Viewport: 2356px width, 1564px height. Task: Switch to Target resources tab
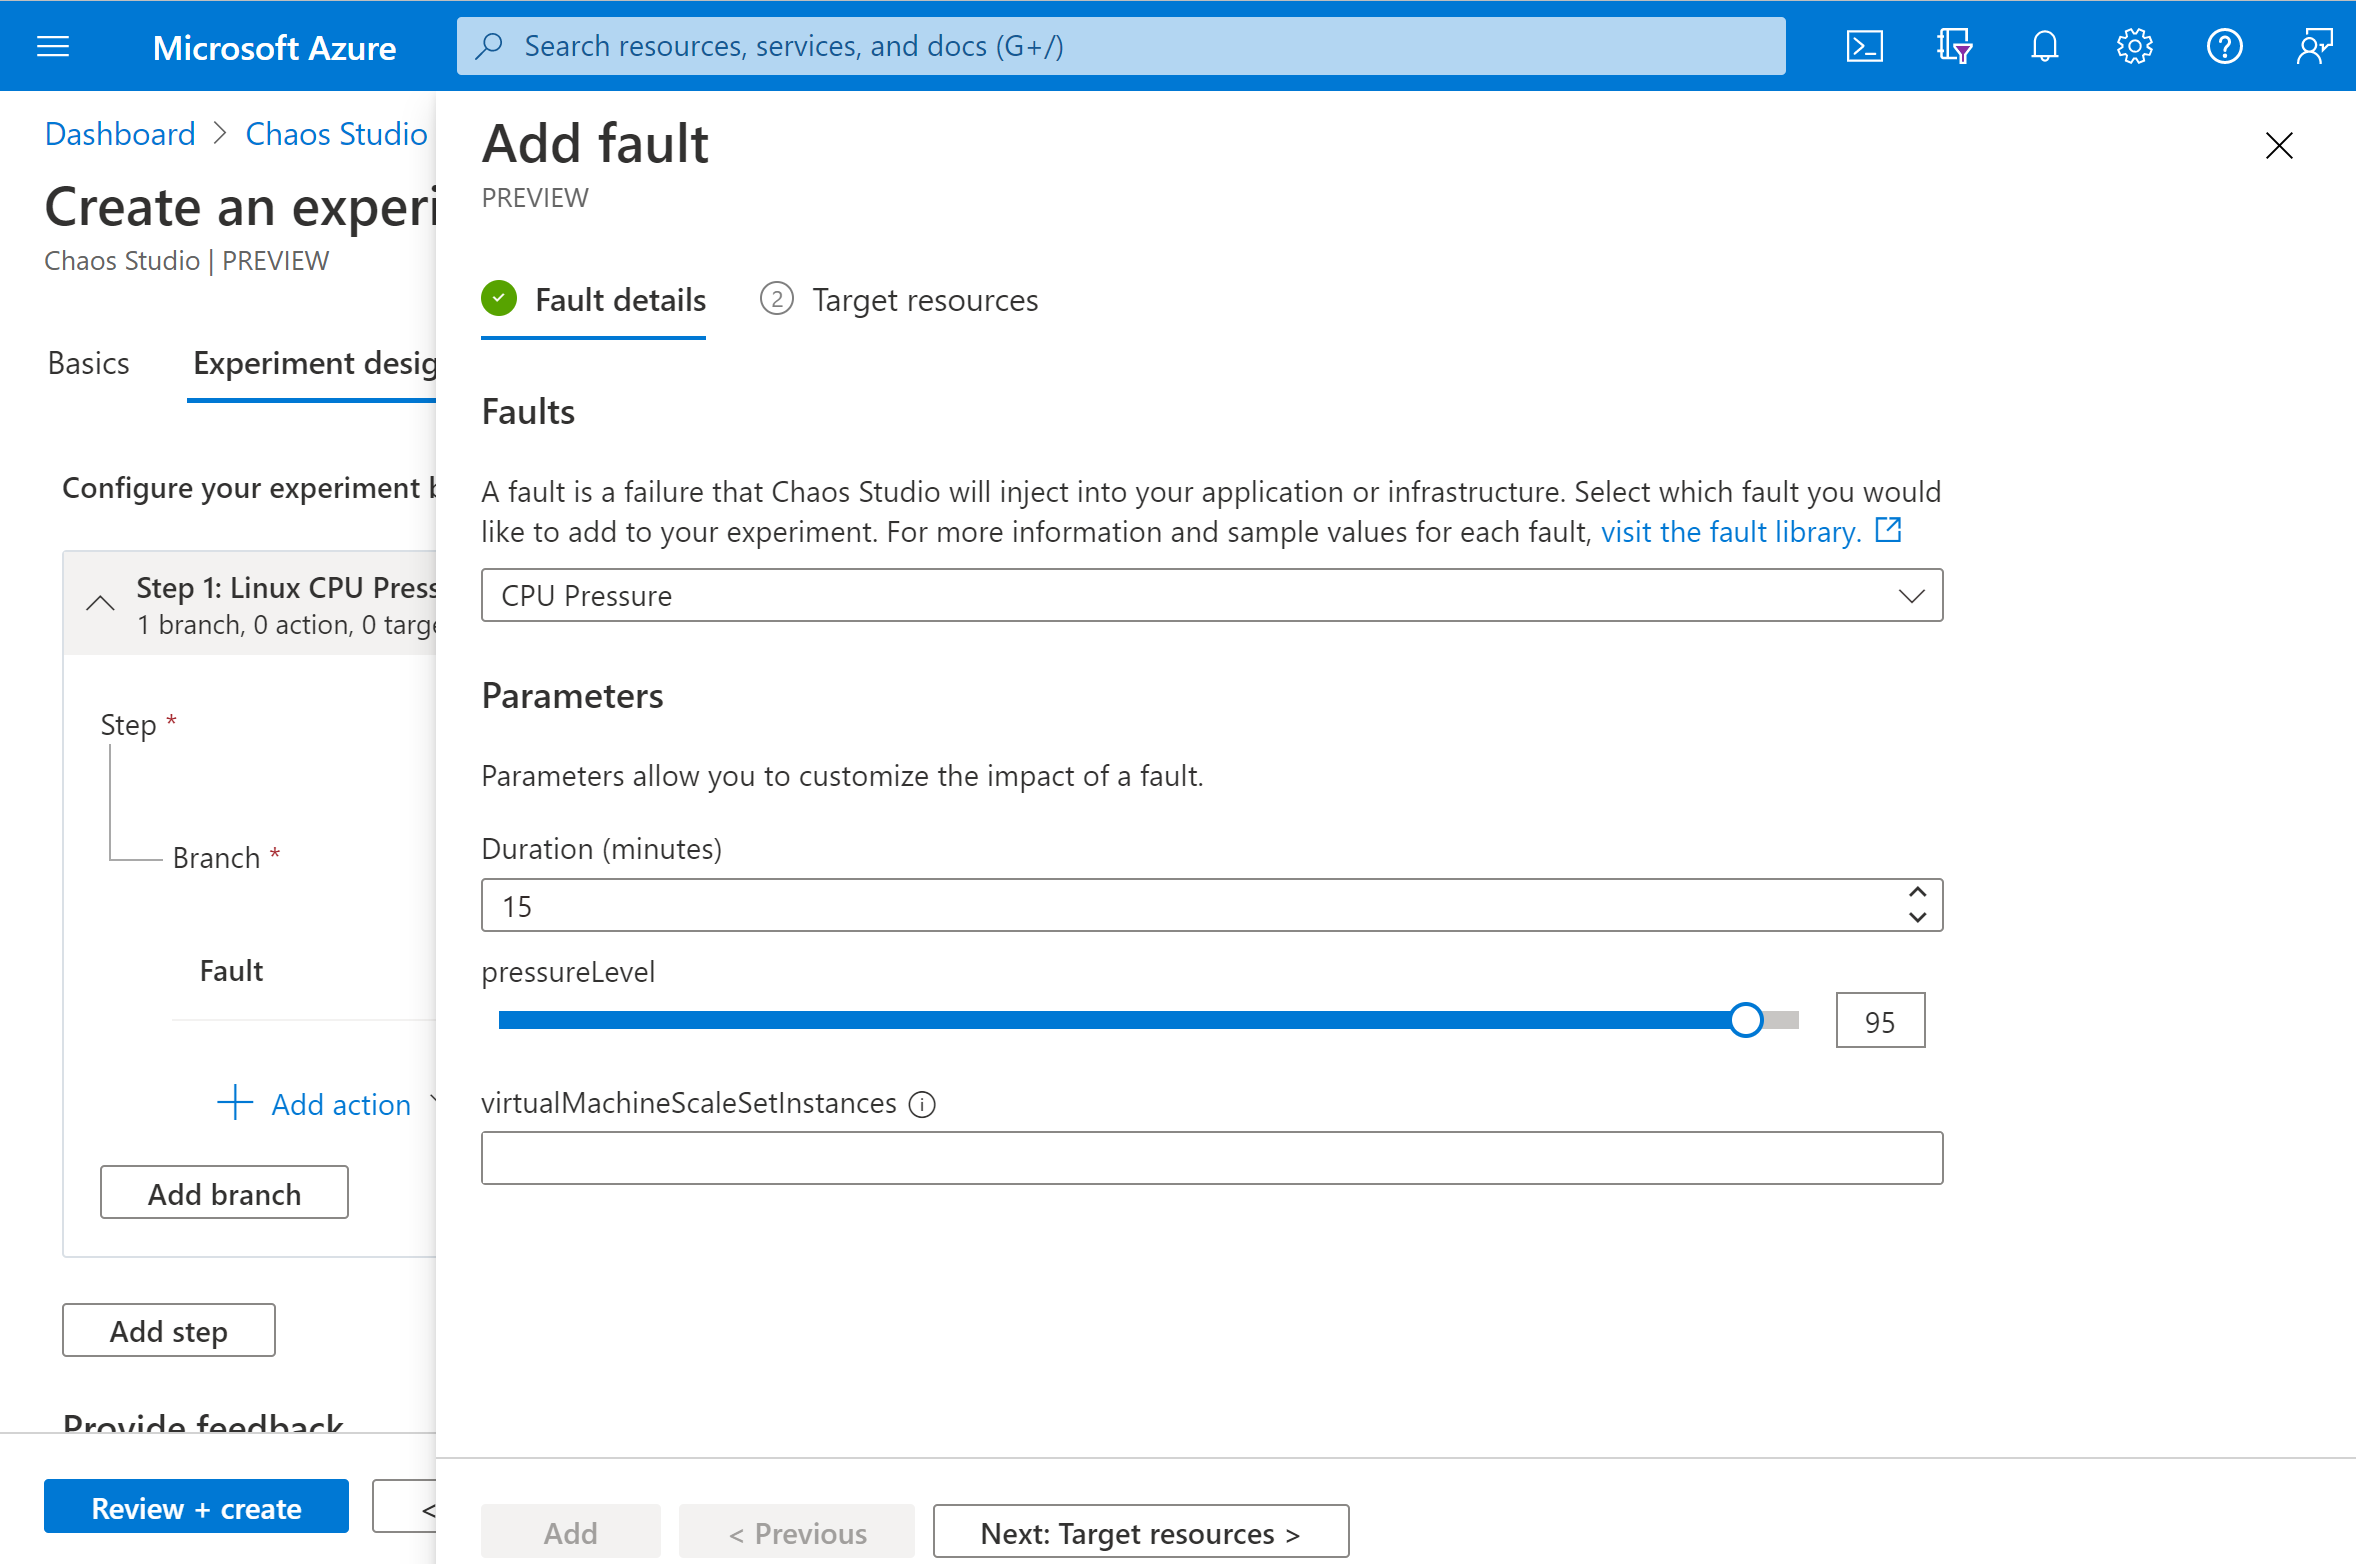coord(923,298)
